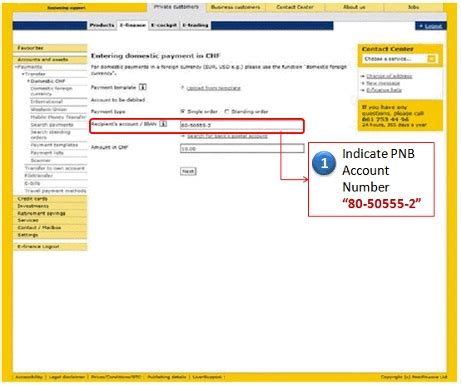
Task: Select Transfer to own account in the sidebar
Action: click(x=55, y=168)
